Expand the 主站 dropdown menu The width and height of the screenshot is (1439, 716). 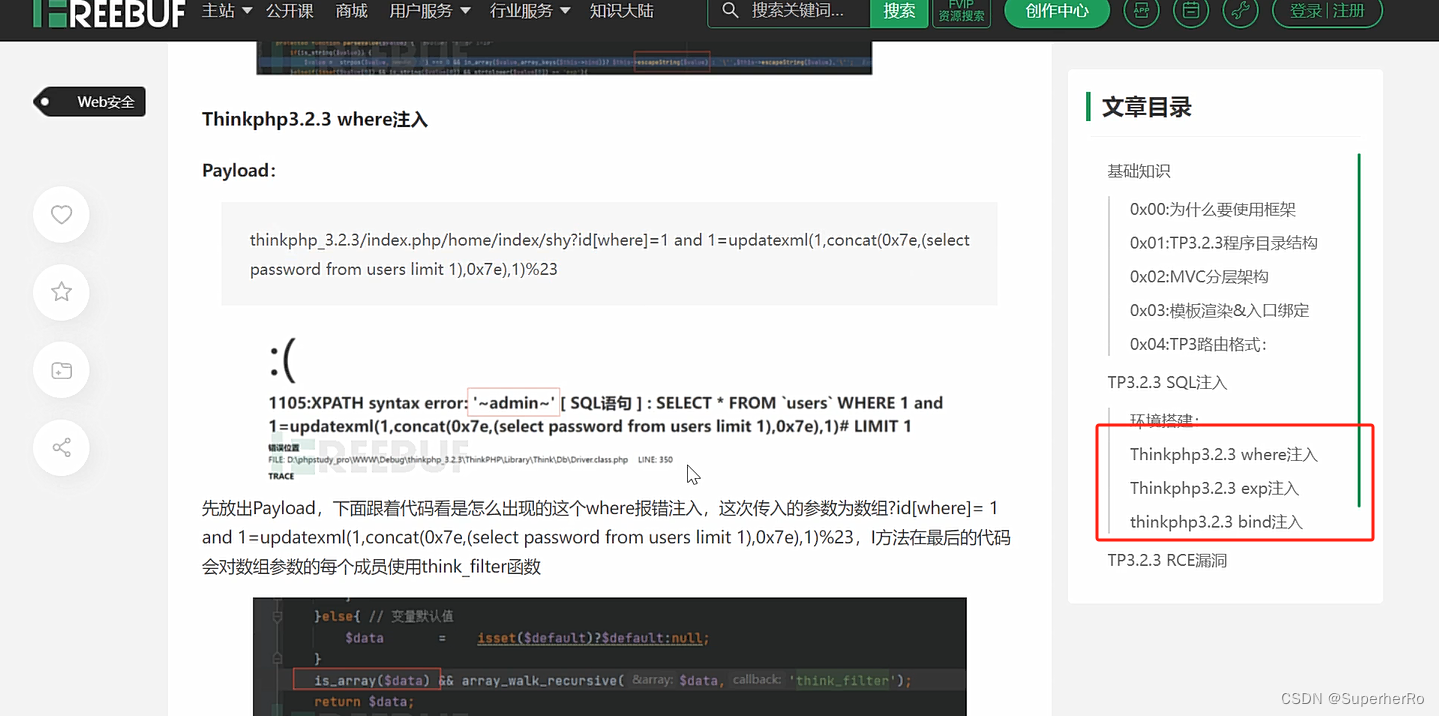(x=226, y=11)
